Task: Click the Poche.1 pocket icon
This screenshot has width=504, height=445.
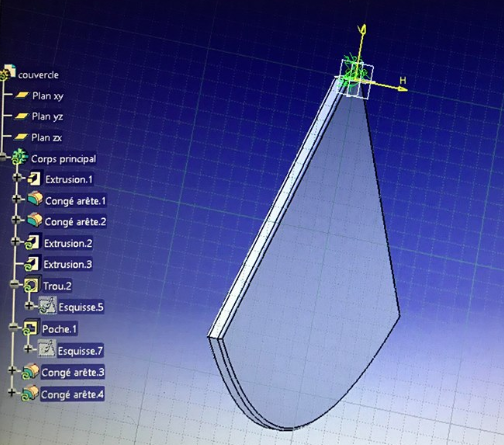Action: 31,328
